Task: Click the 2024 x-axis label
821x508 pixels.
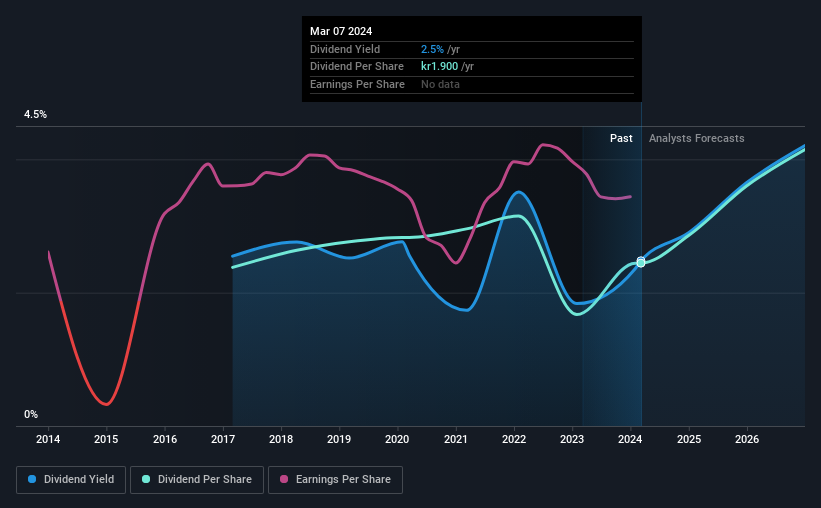Action: point(630,439)
